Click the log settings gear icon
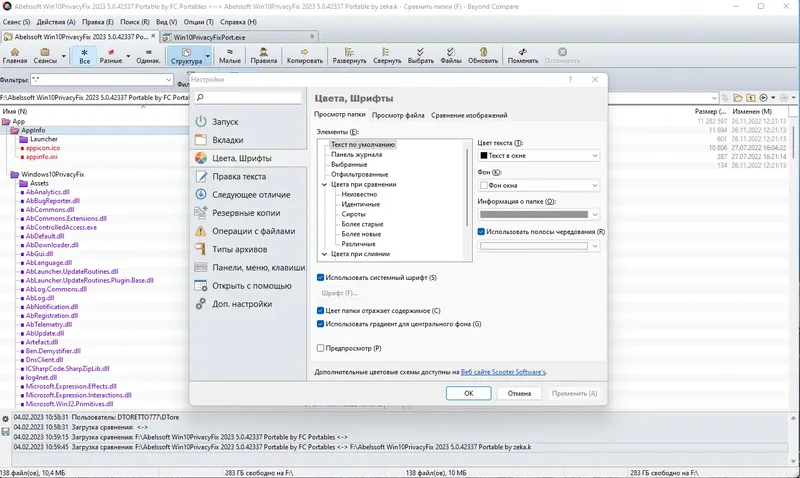 [x=6, y=419]
